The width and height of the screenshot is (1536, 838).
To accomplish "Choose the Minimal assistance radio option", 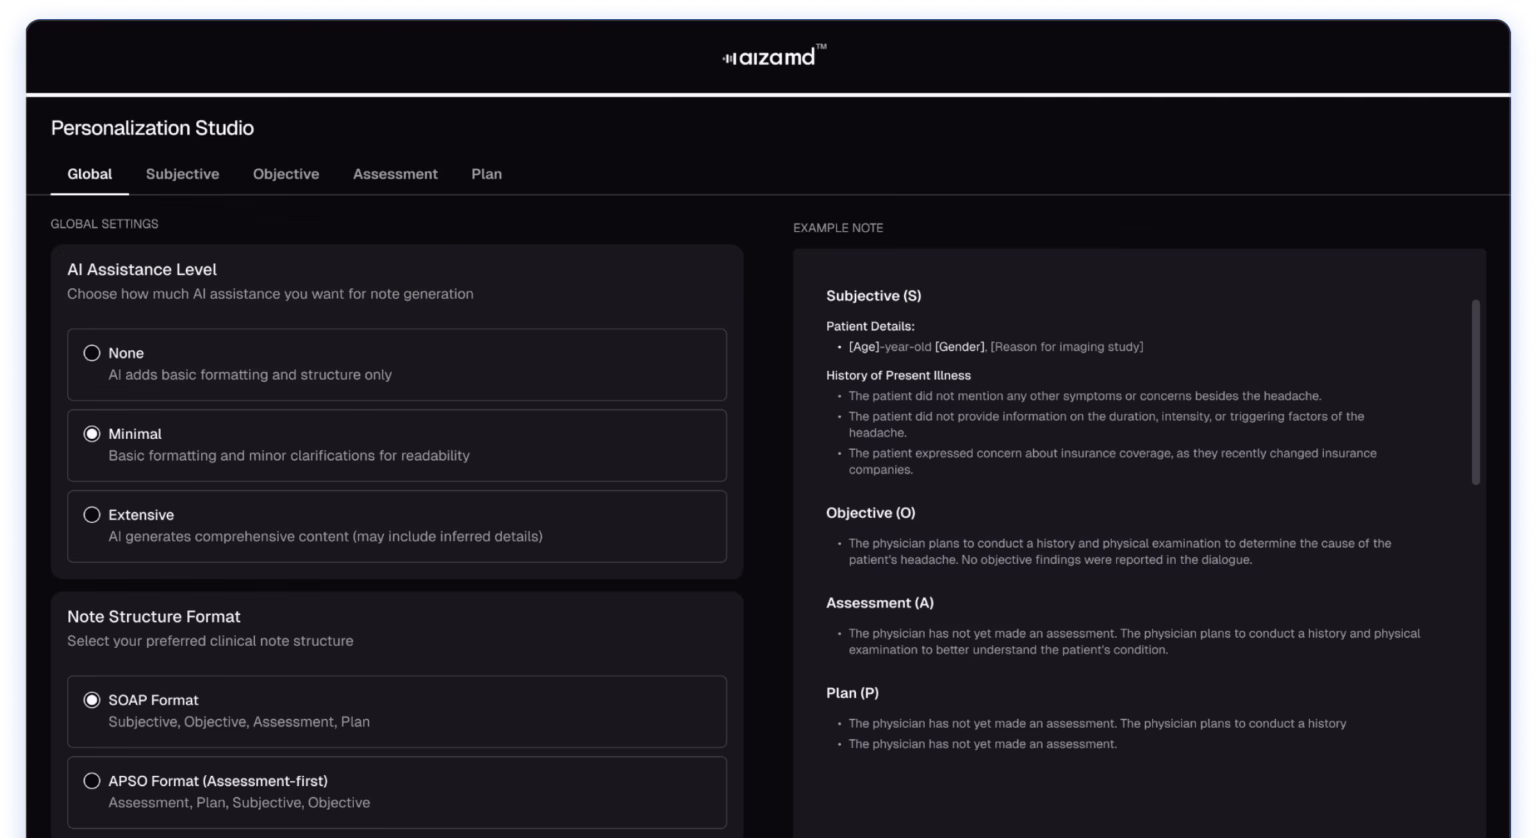I will 92,434.
